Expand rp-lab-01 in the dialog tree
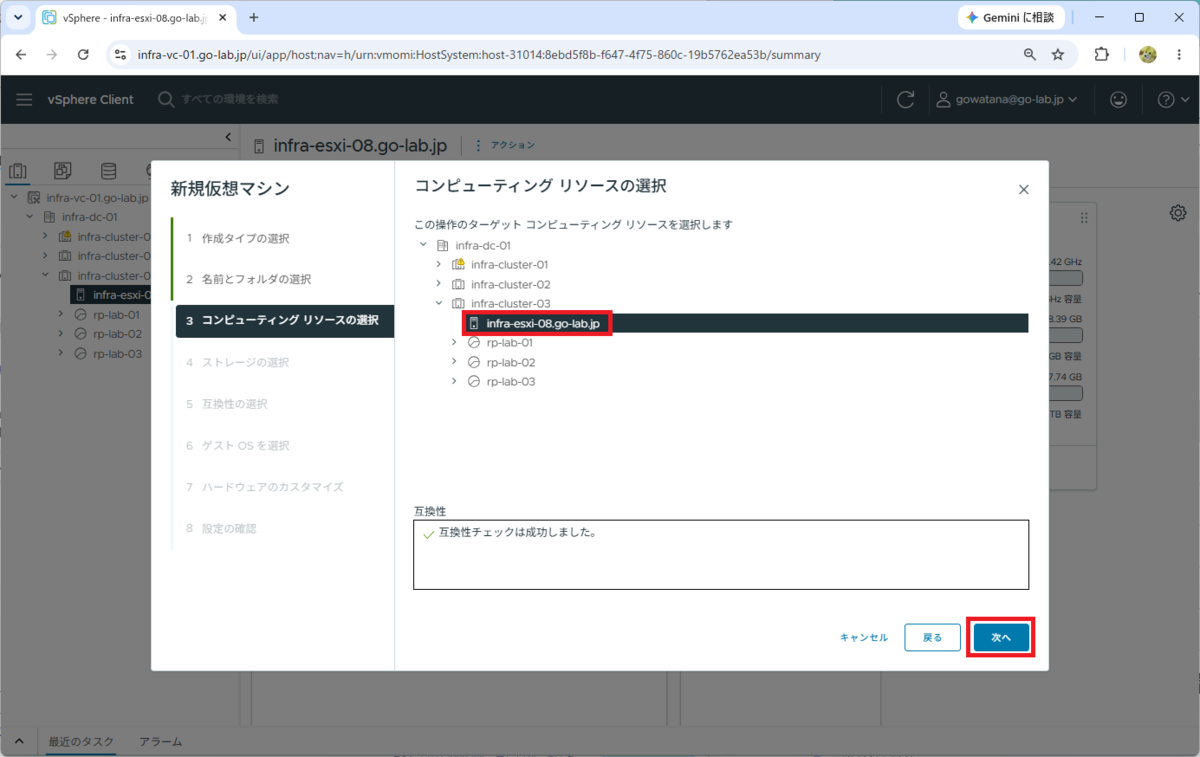 click(454, 342)
